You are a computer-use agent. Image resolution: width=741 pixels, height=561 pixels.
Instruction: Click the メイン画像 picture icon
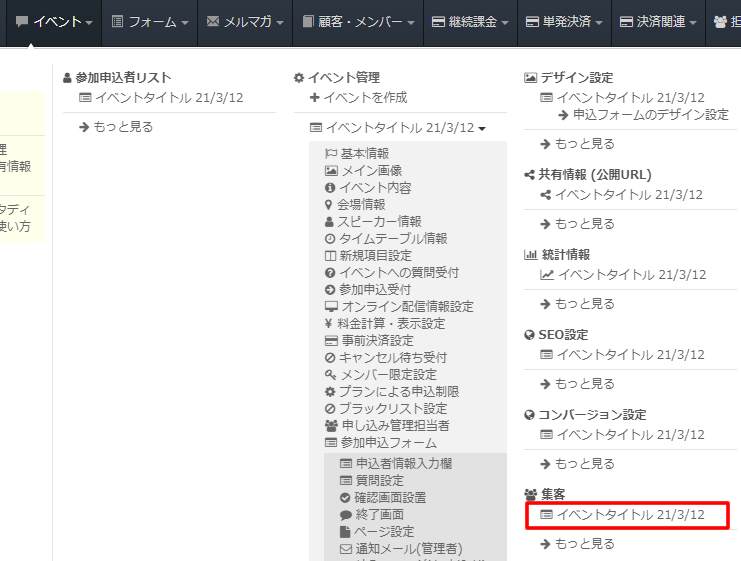click(x=331, y=171)
